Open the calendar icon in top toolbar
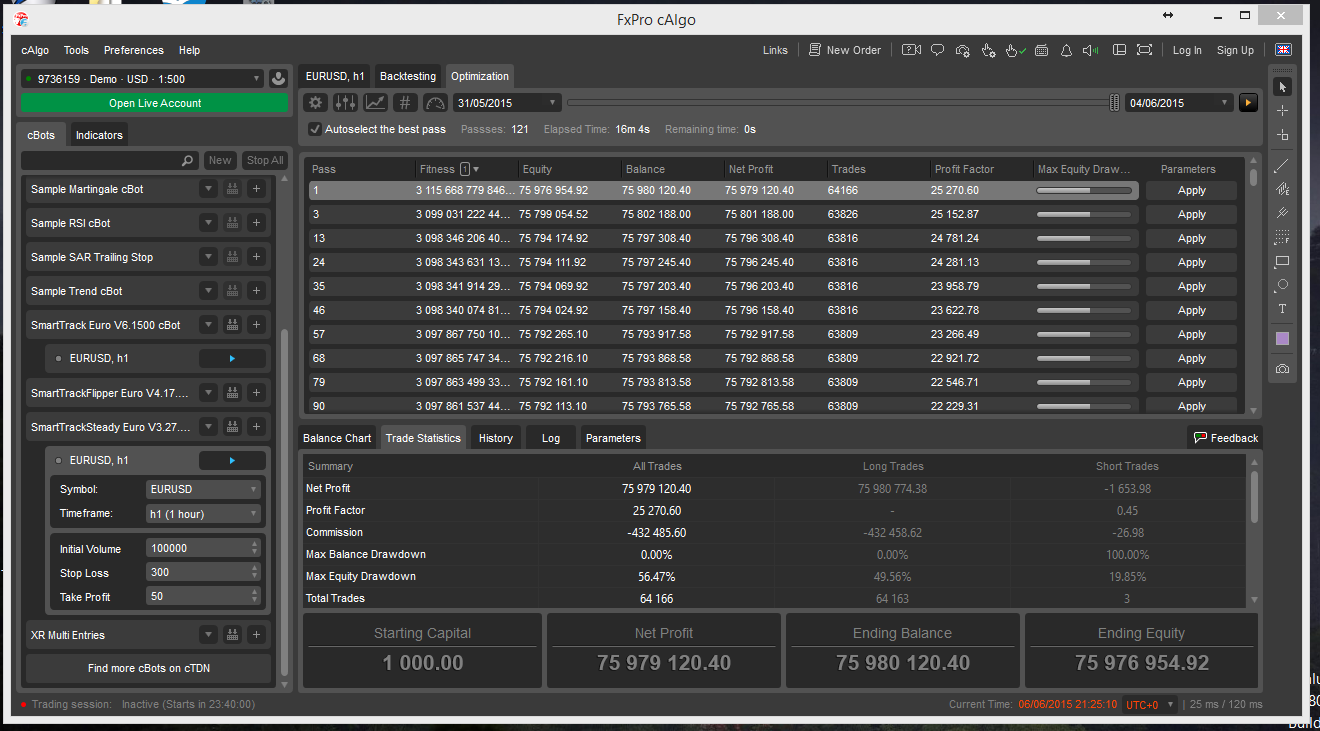1320x731 pixels. click(x=1041, y=50)
